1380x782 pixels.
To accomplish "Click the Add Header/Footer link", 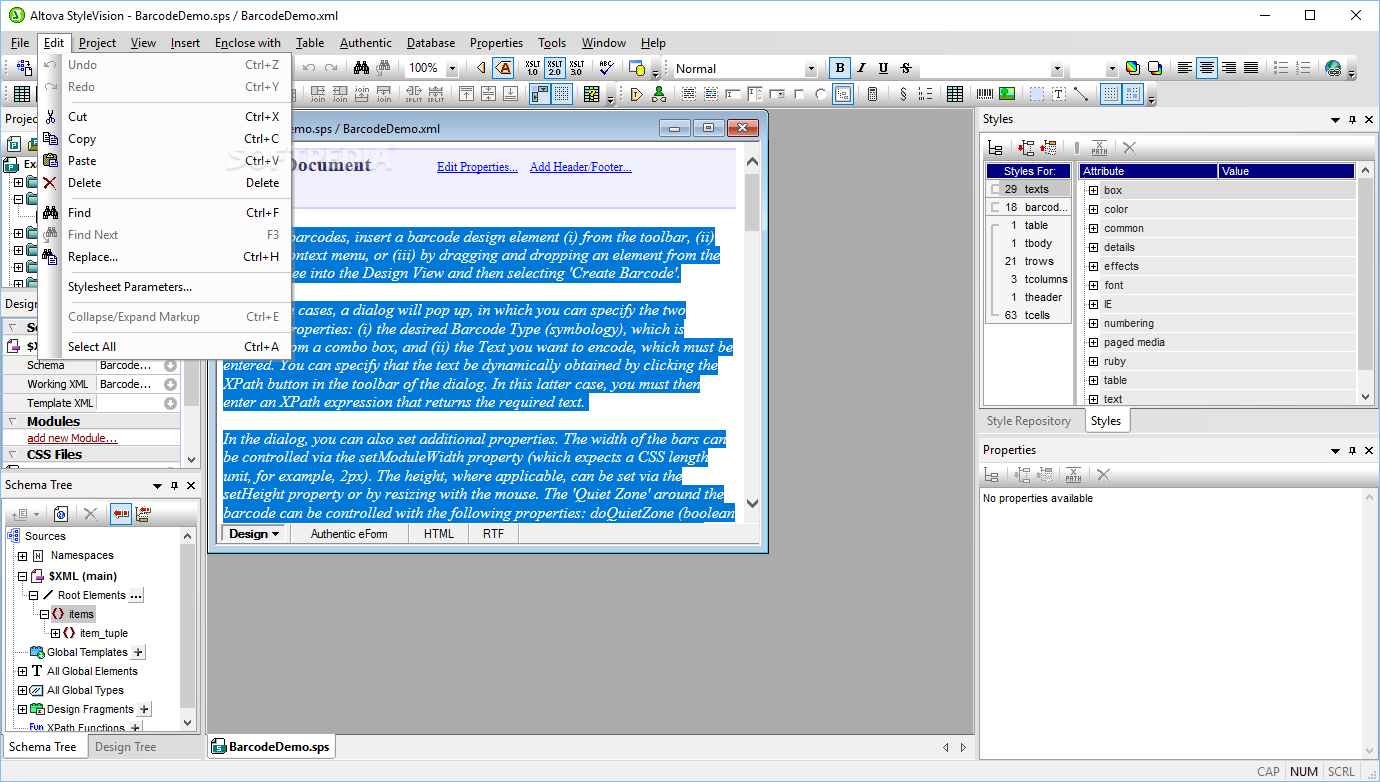I will 581,167.
